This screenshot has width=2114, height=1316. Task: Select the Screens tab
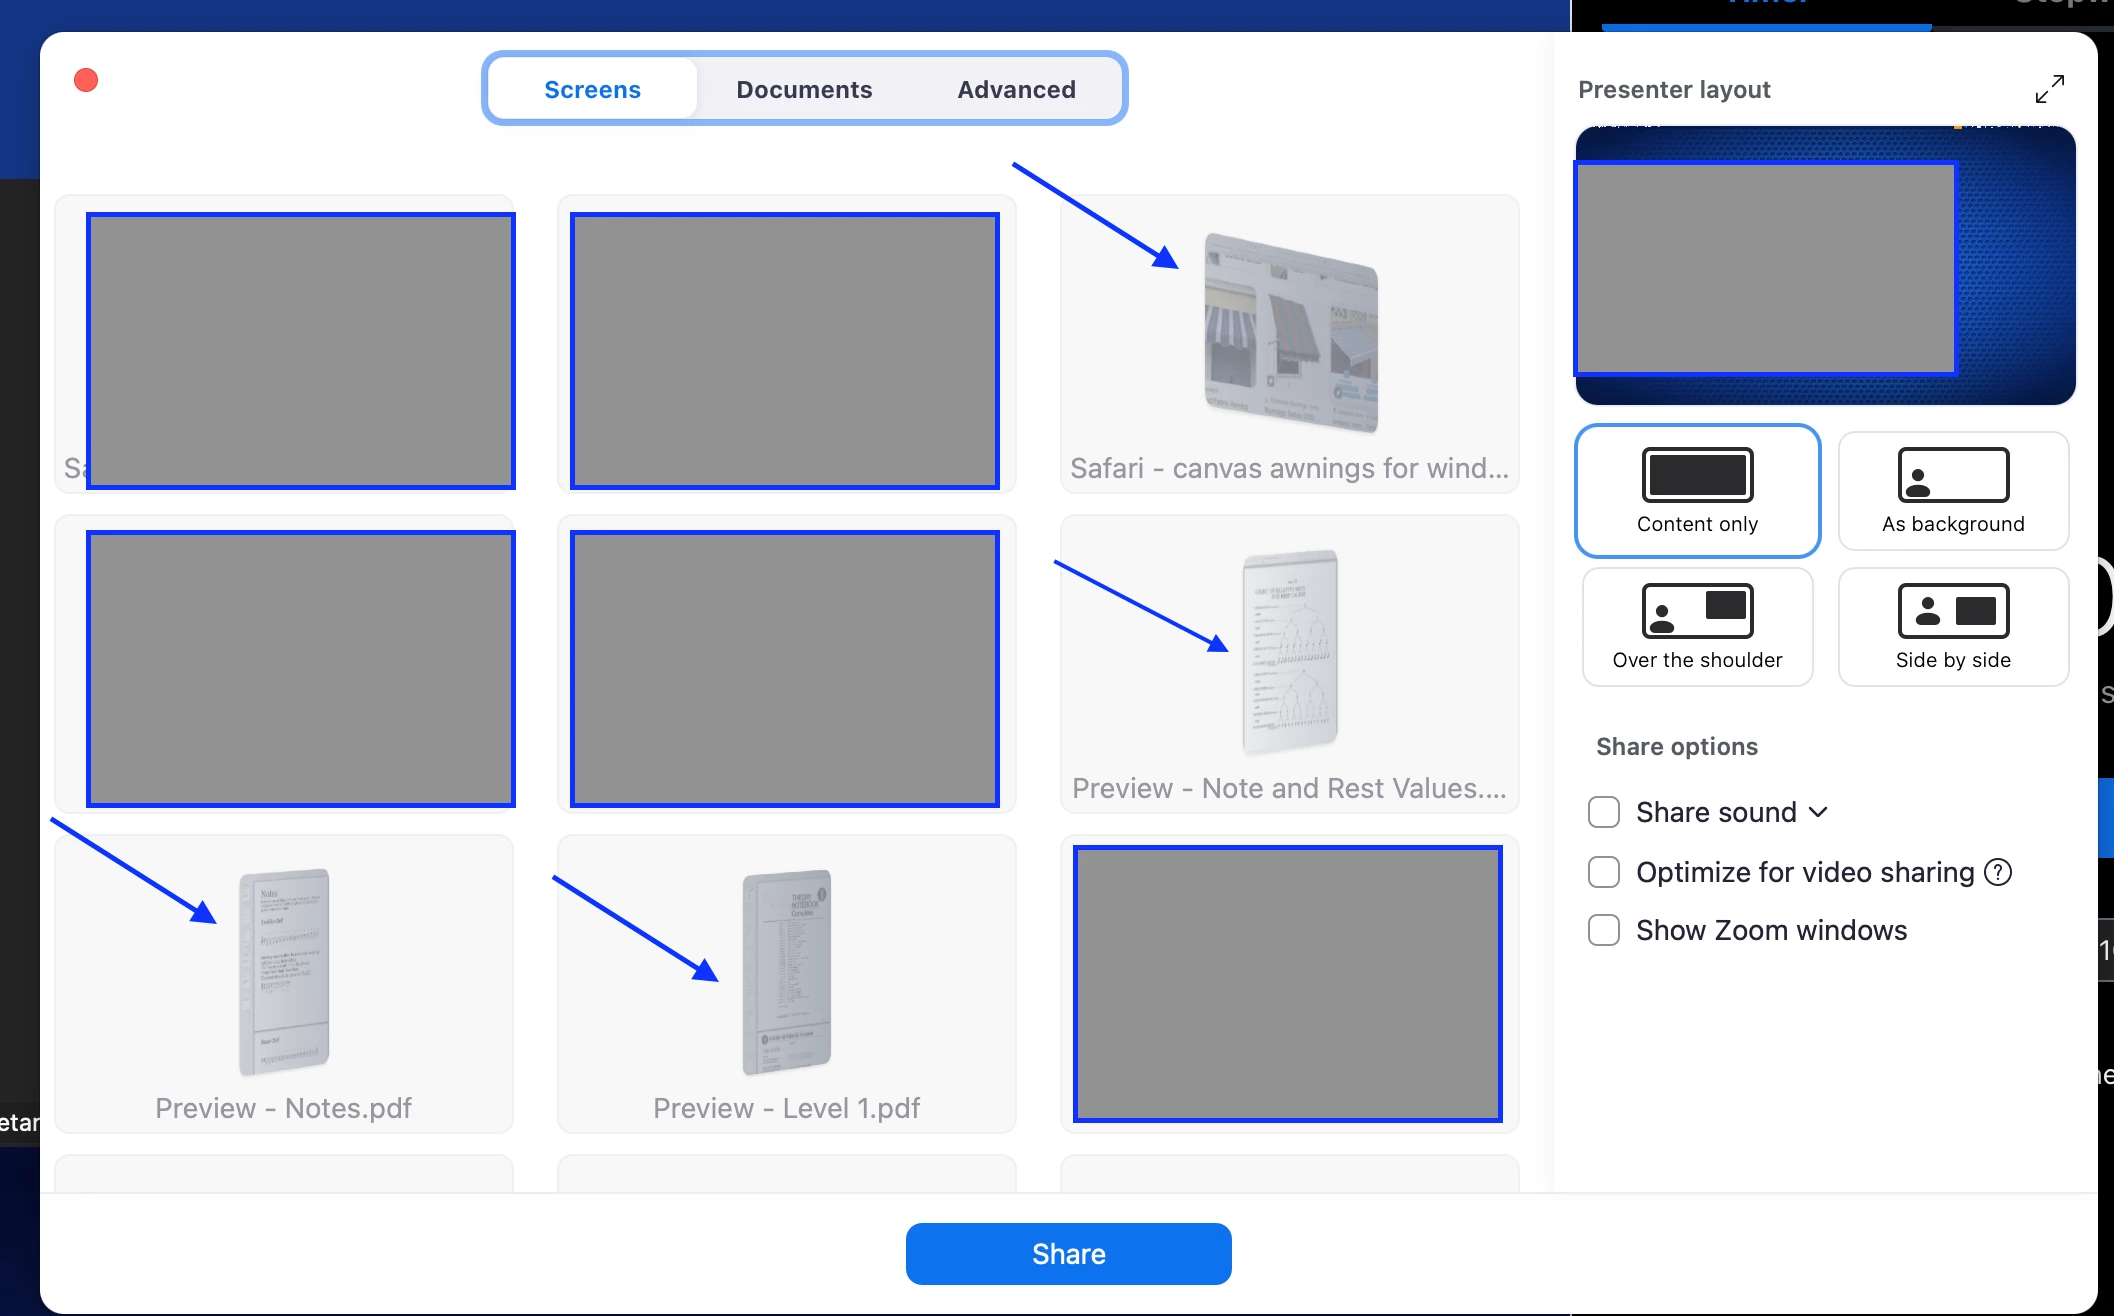592,89
